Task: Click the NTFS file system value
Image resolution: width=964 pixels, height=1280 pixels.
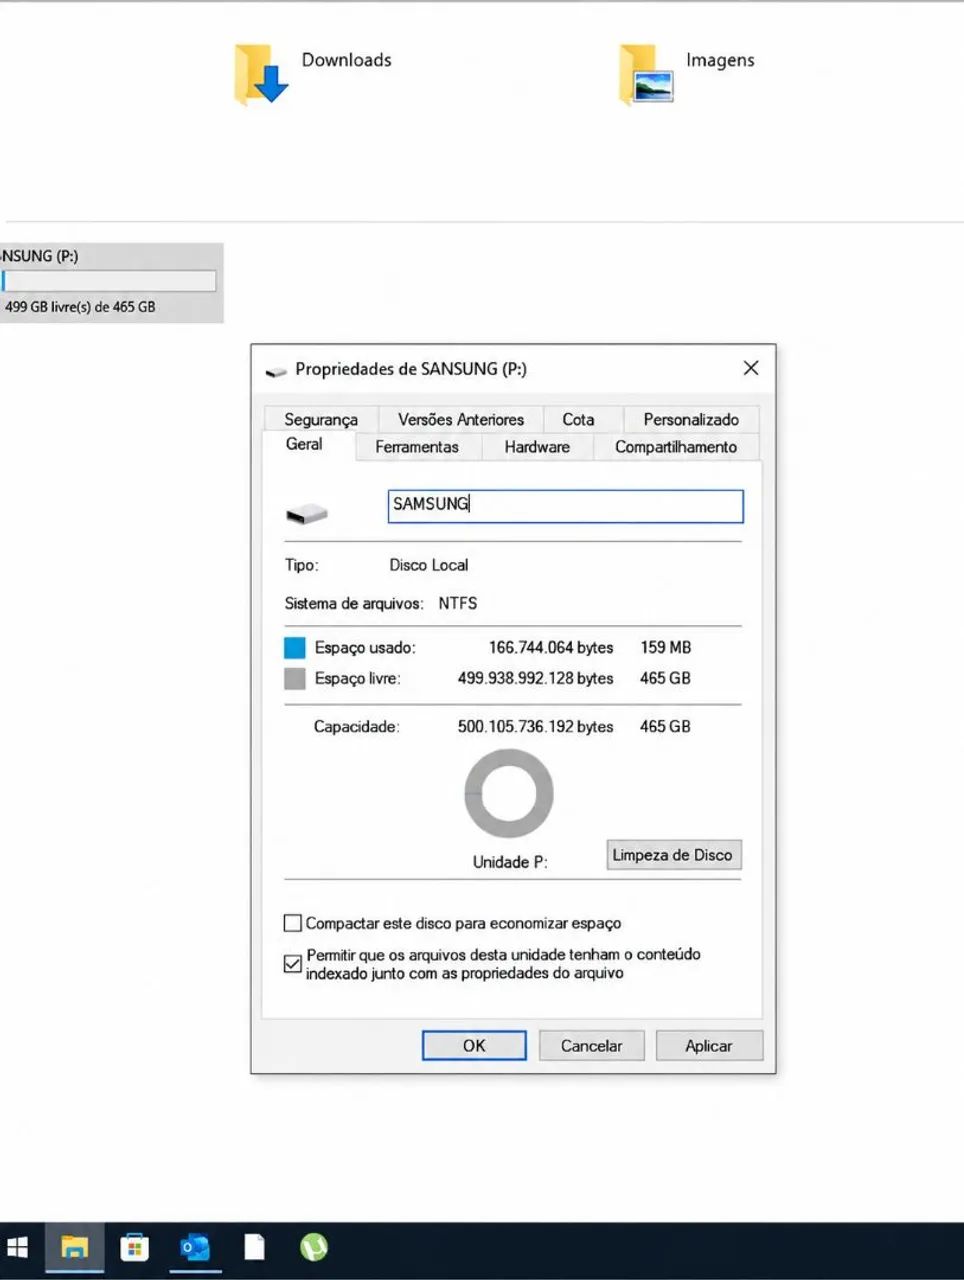Action: coord(458,603)
